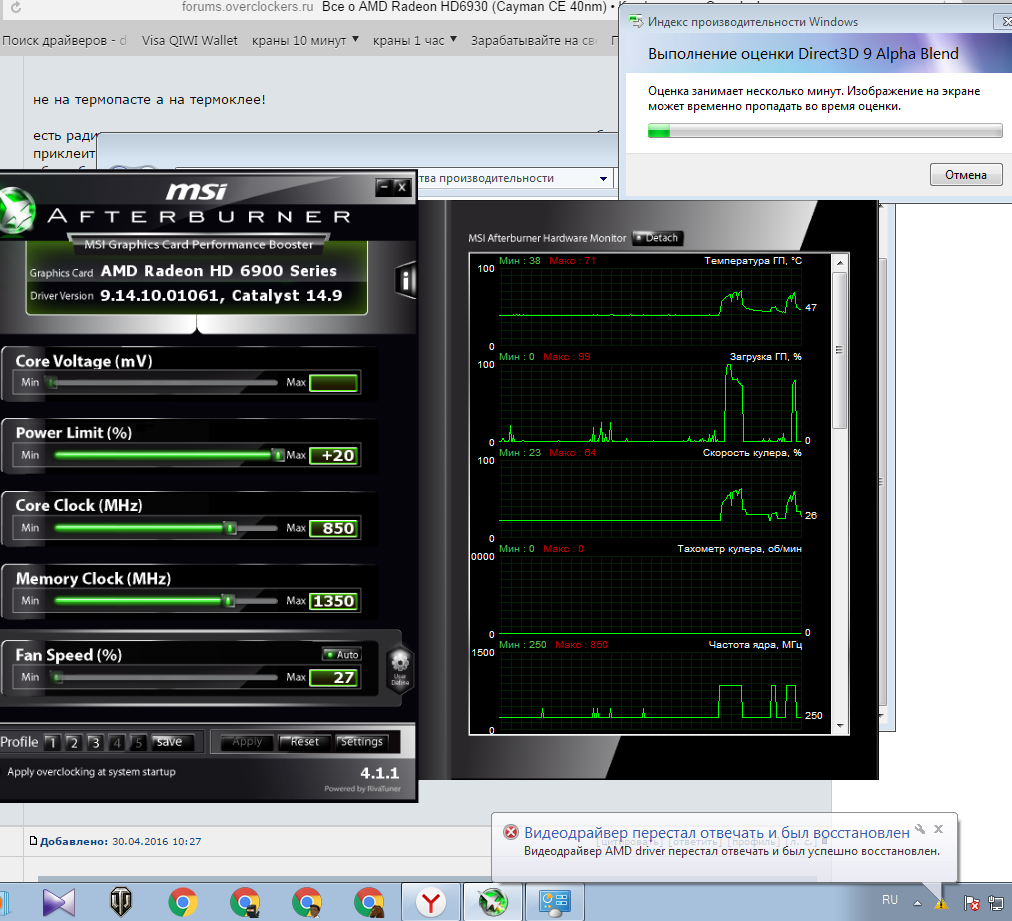The width and height of the screenshot is (1012, 921).
Task: Click the Частота ядра graph
Action: point(649,691)
